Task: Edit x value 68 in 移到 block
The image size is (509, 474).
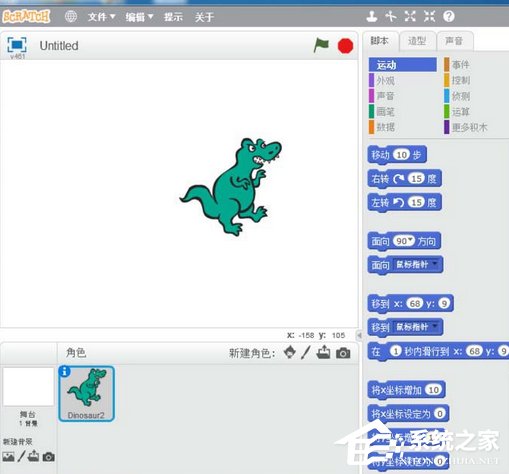Action: pyautogui.click(x=415, y=303)
